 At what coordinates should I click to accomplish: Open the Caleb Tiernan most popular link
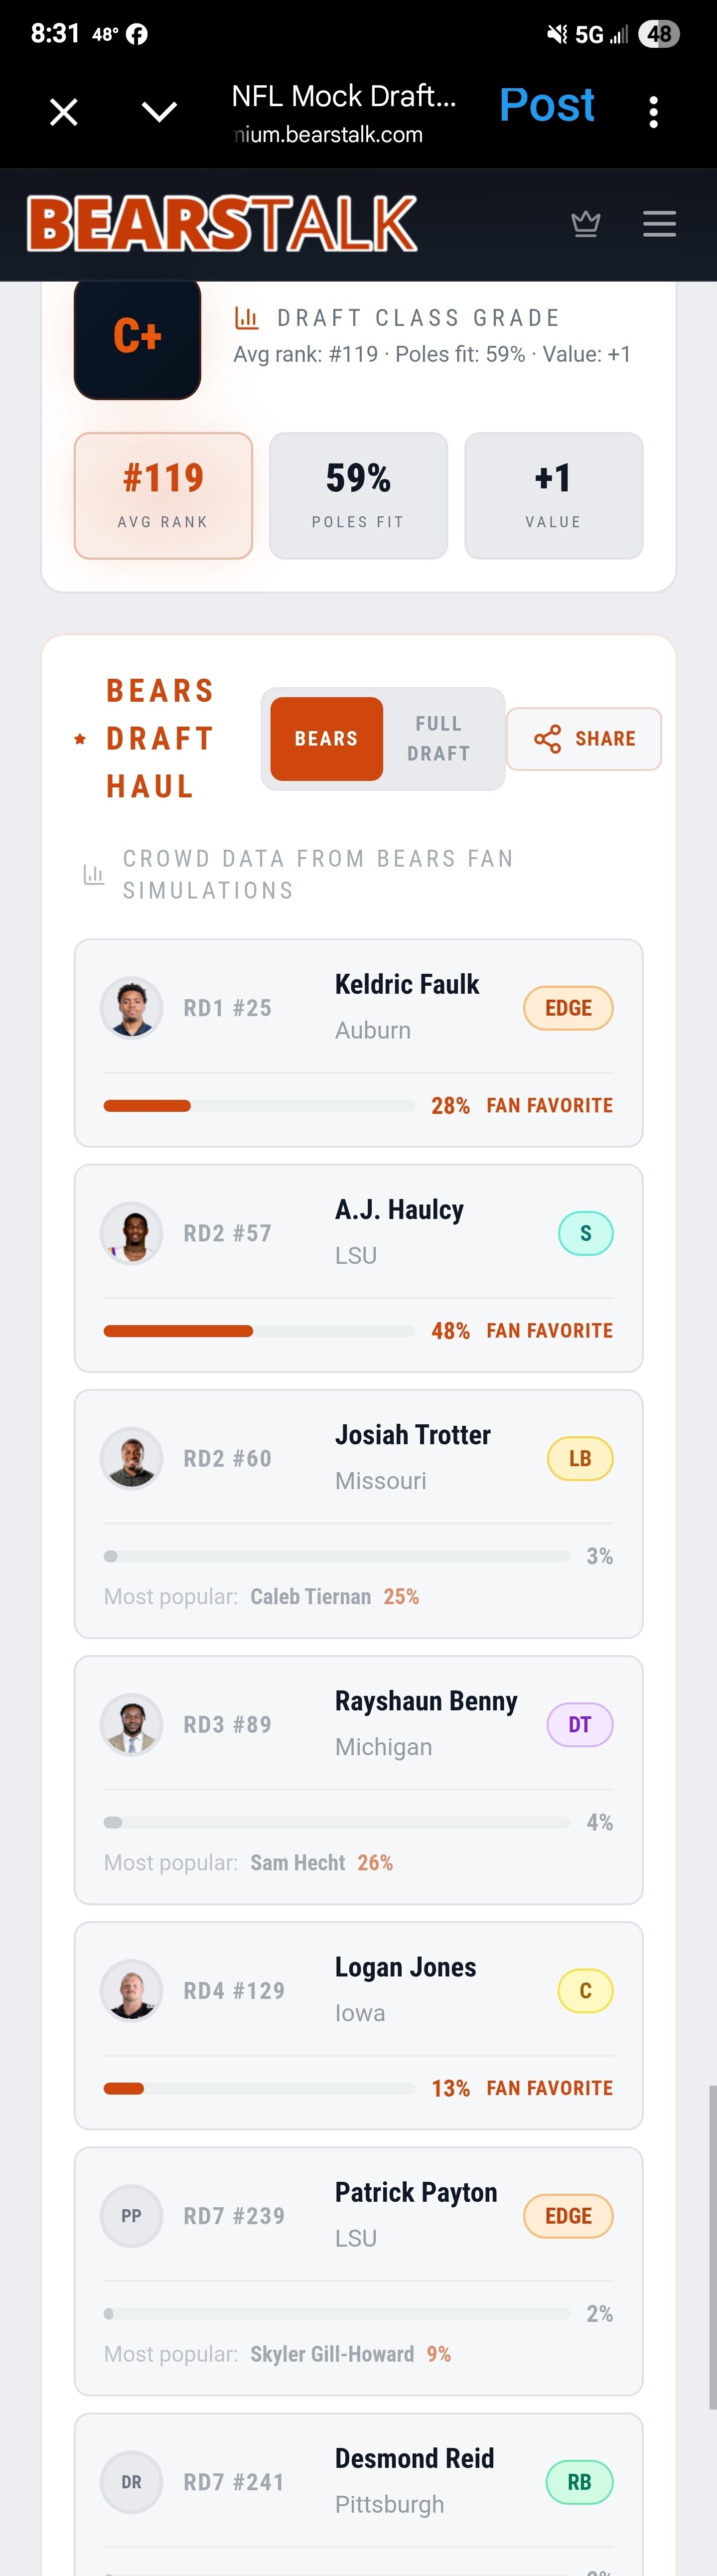tap(310, 1596)
